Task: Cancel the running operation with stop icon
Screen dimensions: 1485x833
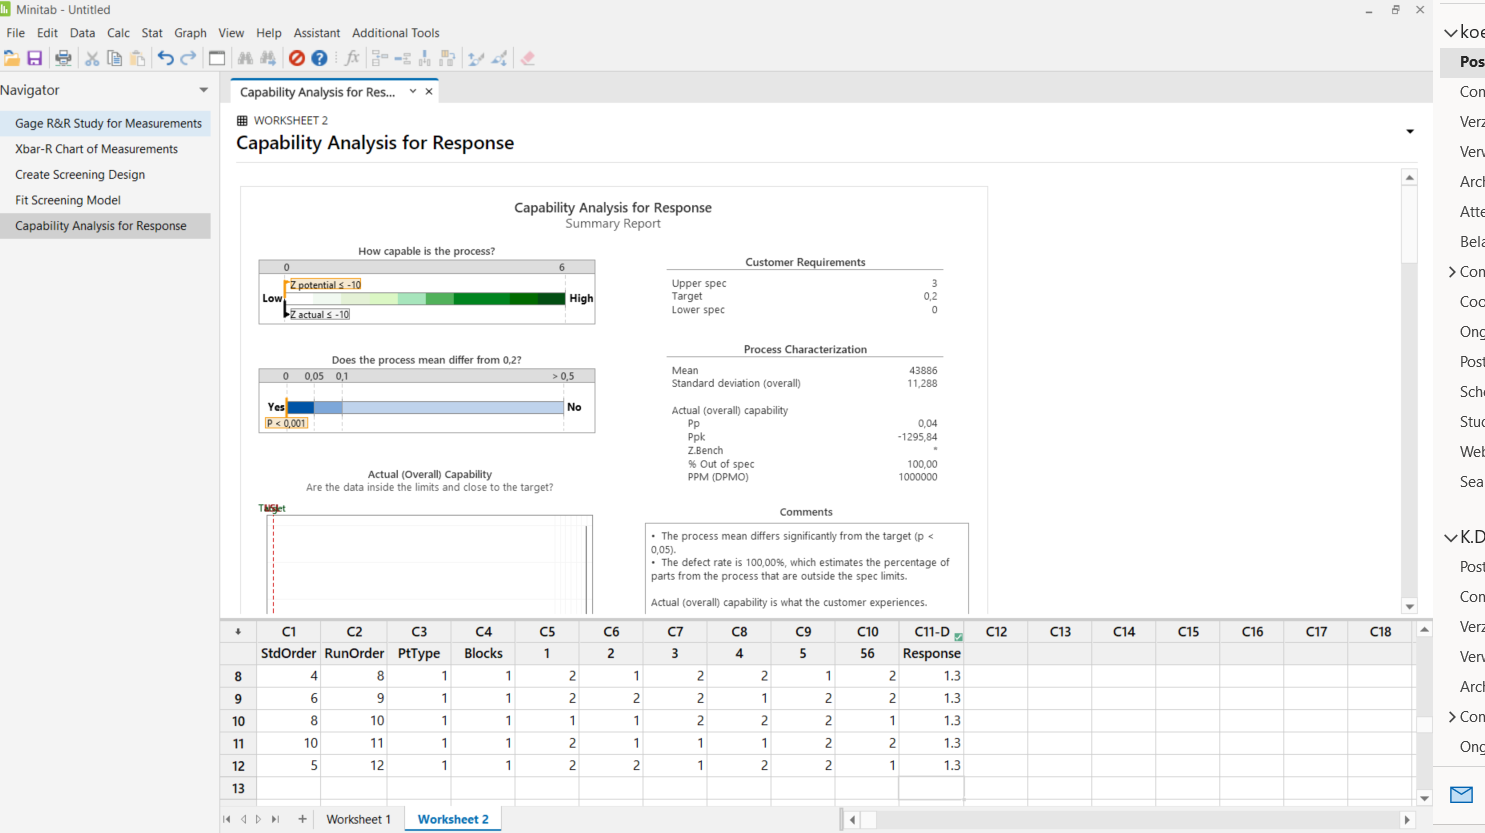Action: pos(296,57)
